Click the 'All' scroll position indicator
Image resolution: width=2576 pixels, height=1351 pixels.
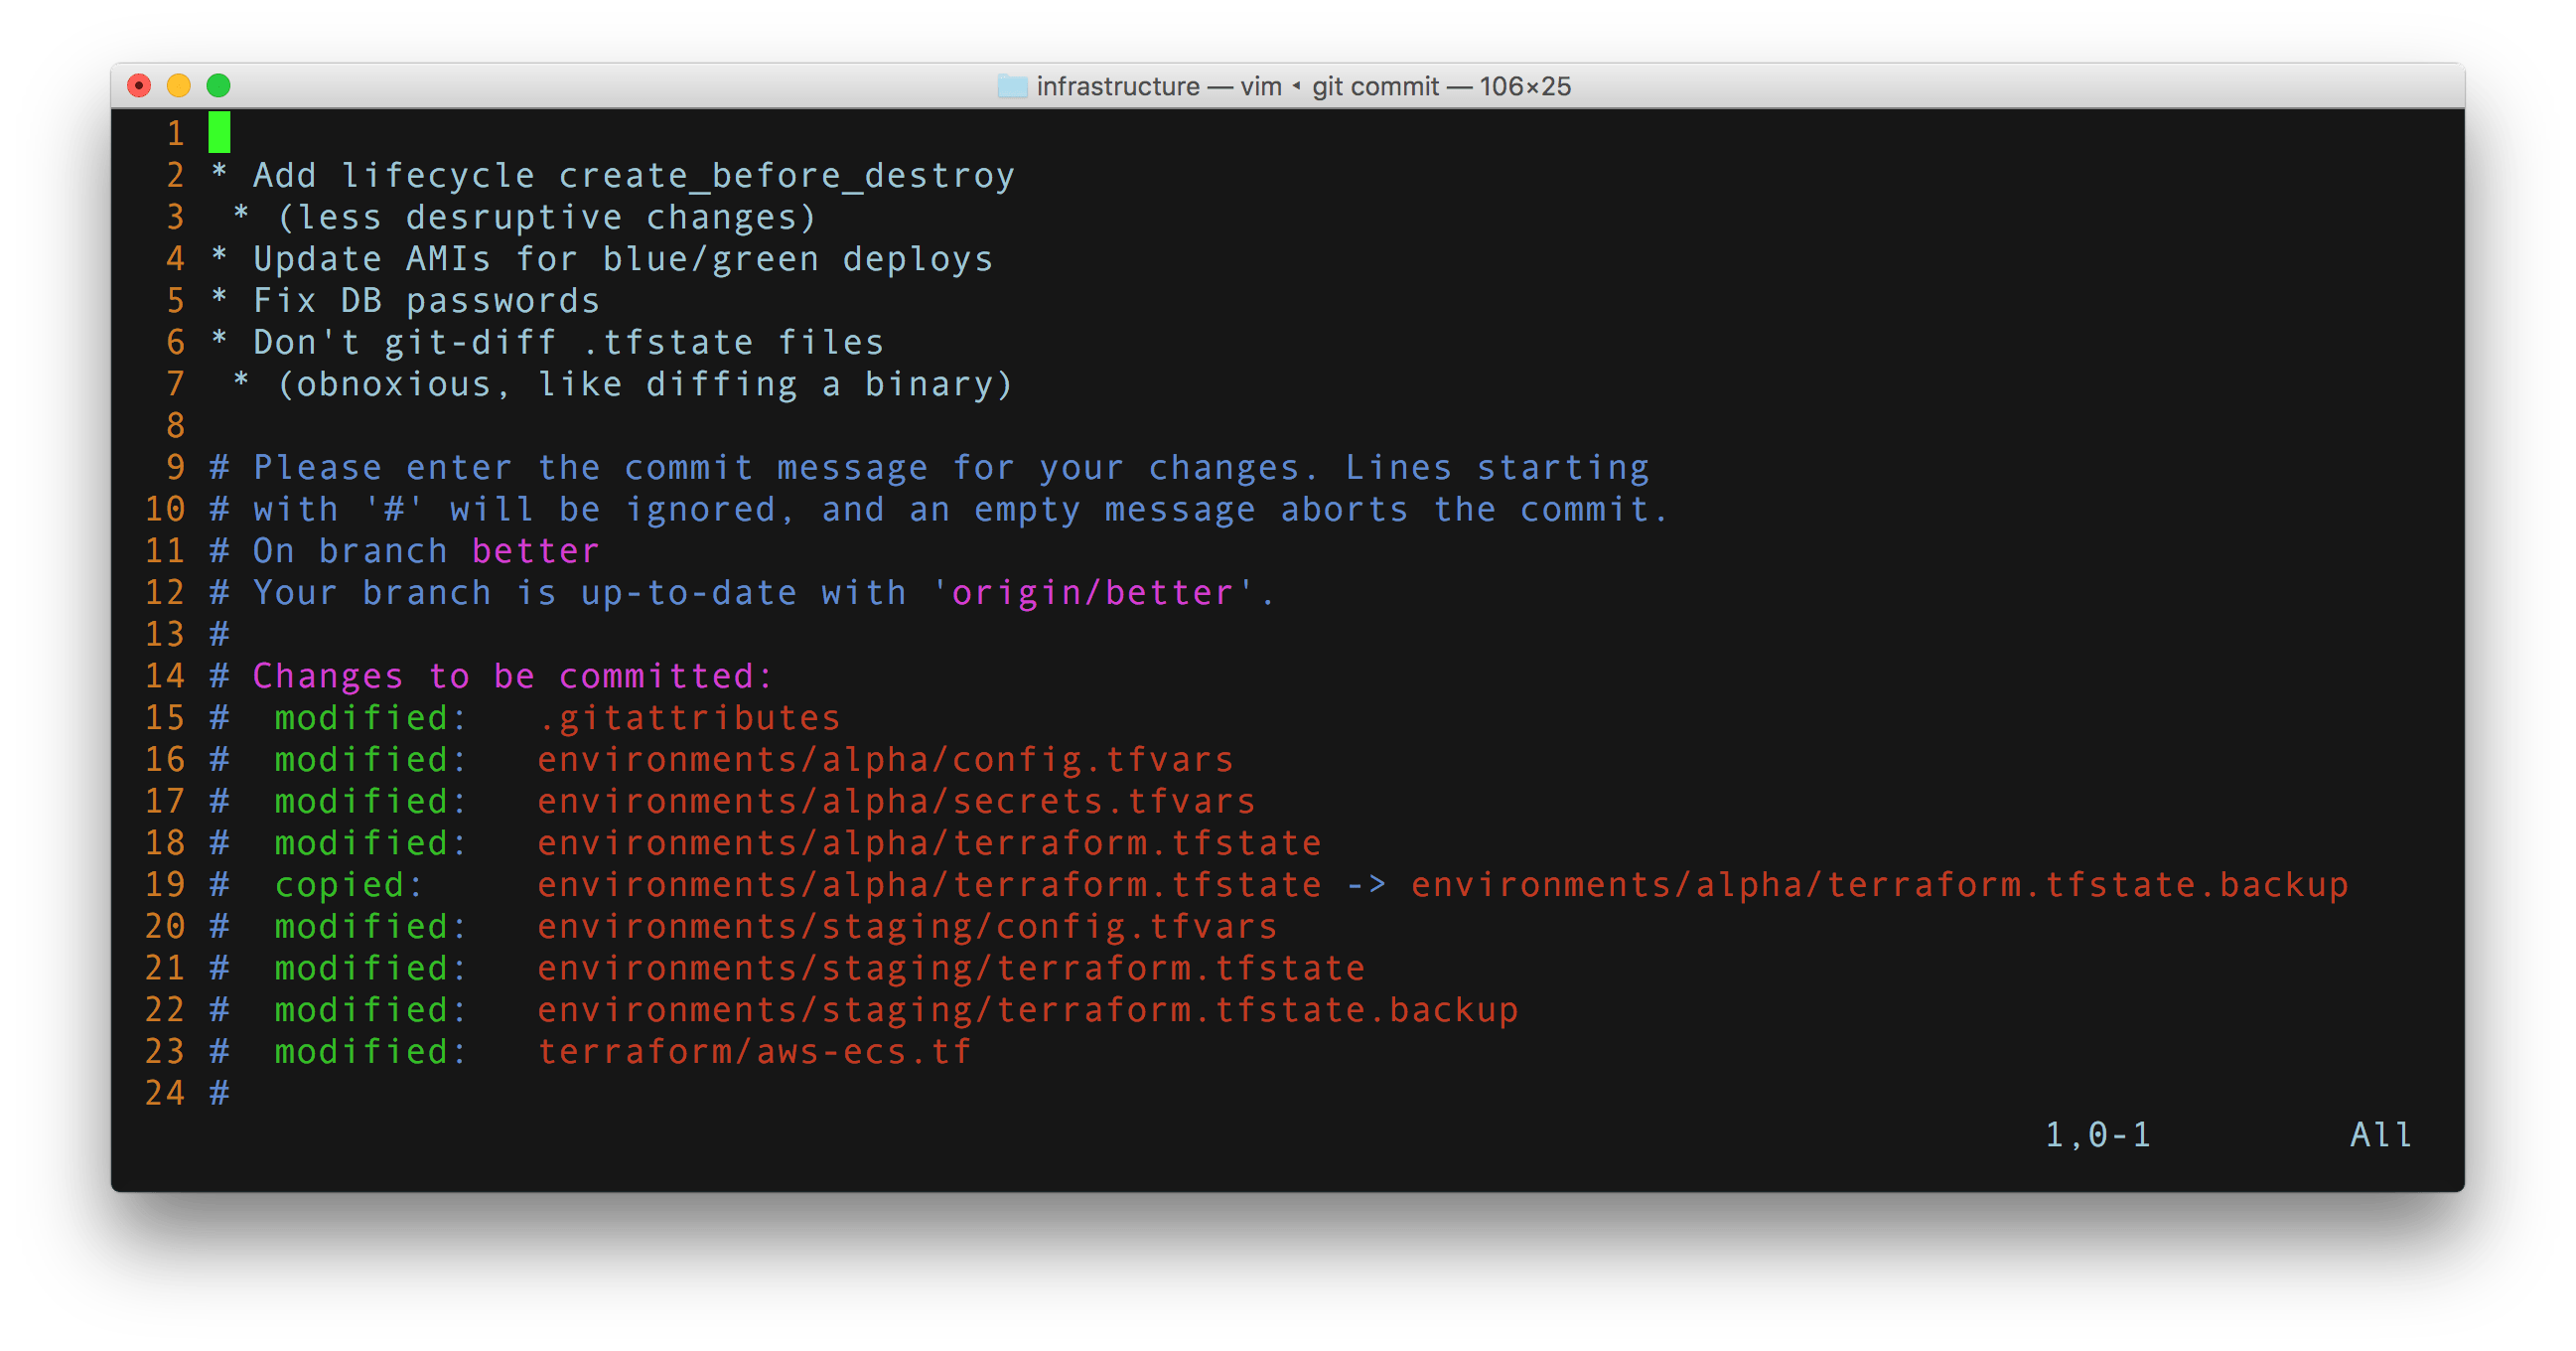(2380, 1135)
